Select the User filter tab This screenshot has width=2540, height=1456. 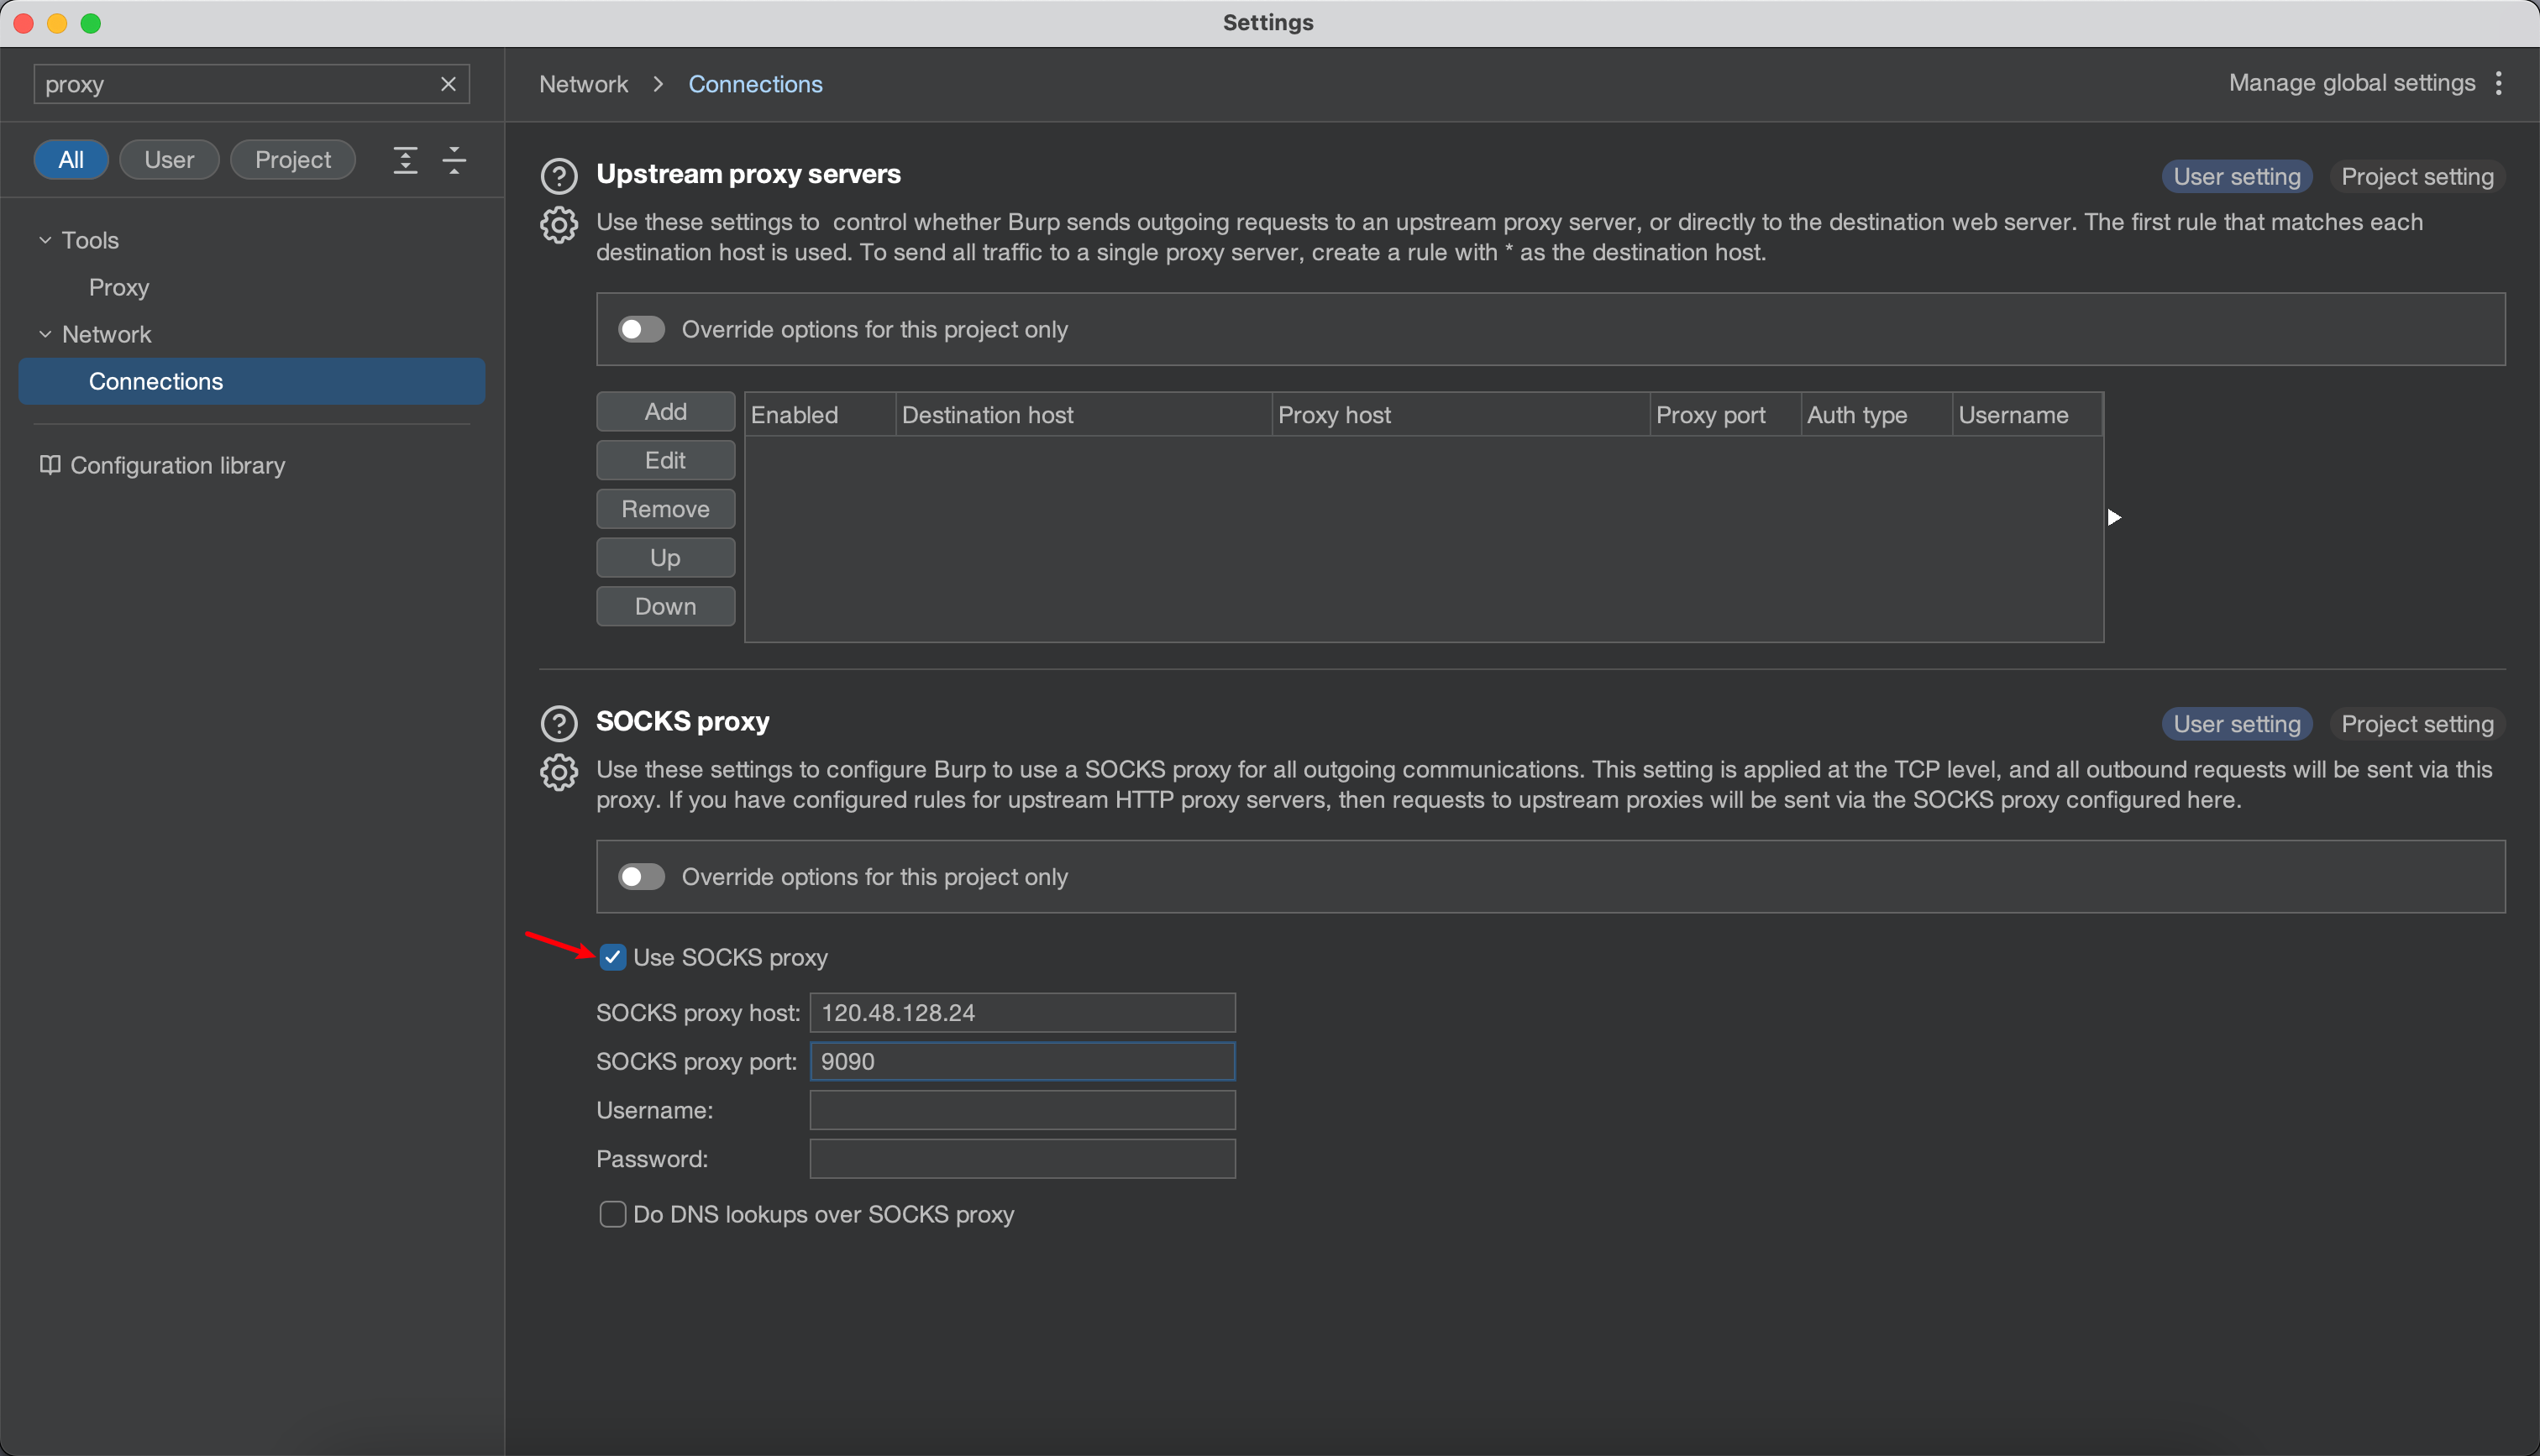click(x=169, y=160)
